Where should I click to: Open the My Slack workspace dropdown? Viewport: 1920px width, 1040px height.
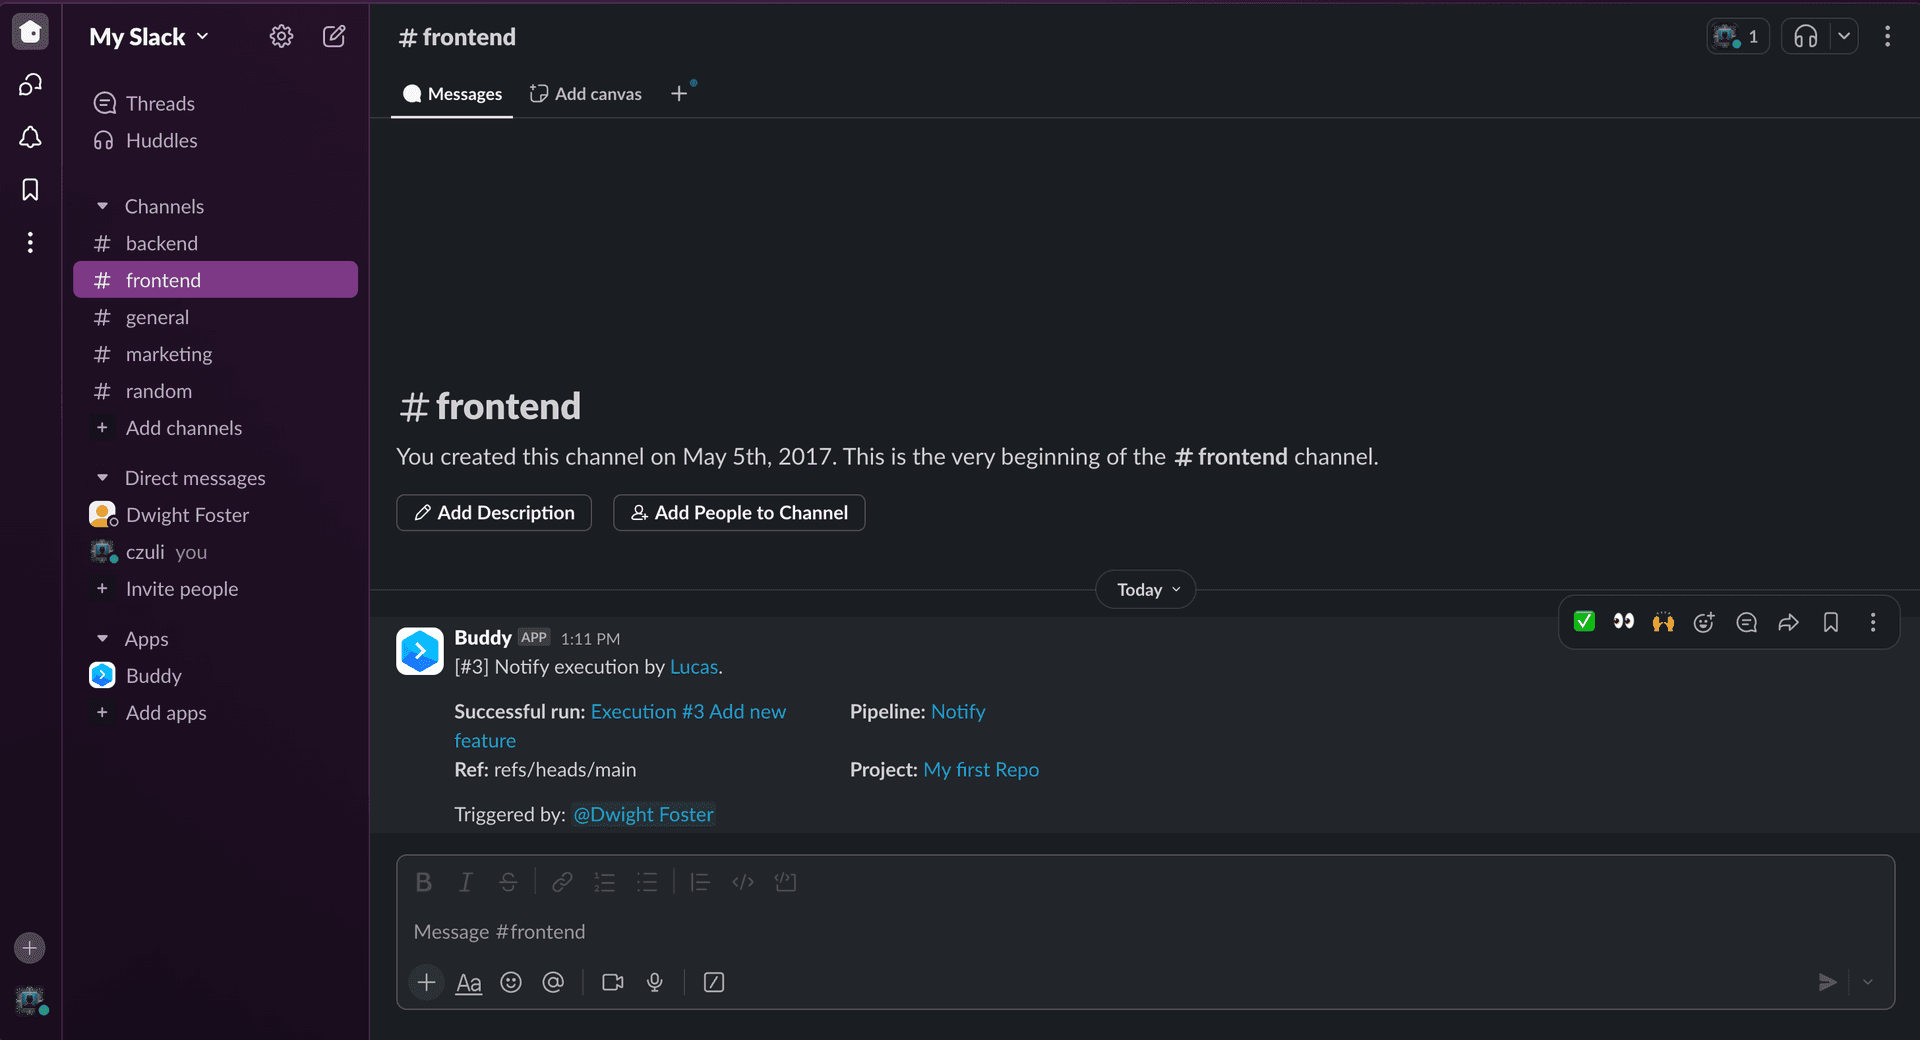149,37
